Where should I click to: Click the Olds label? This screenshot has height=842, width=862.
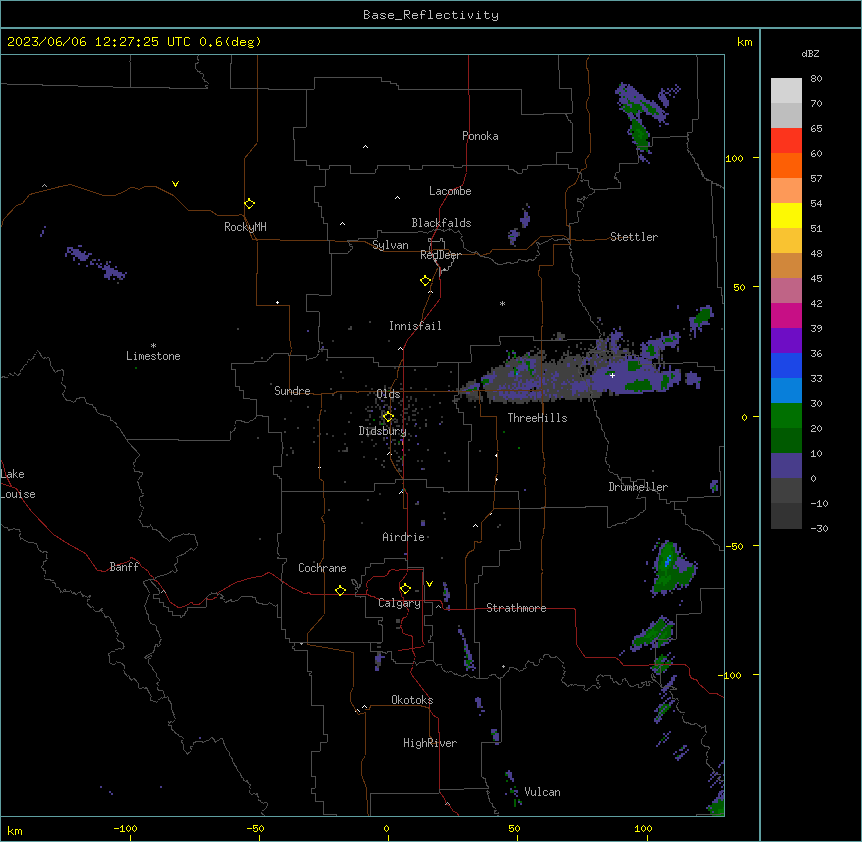click(388, 394)
